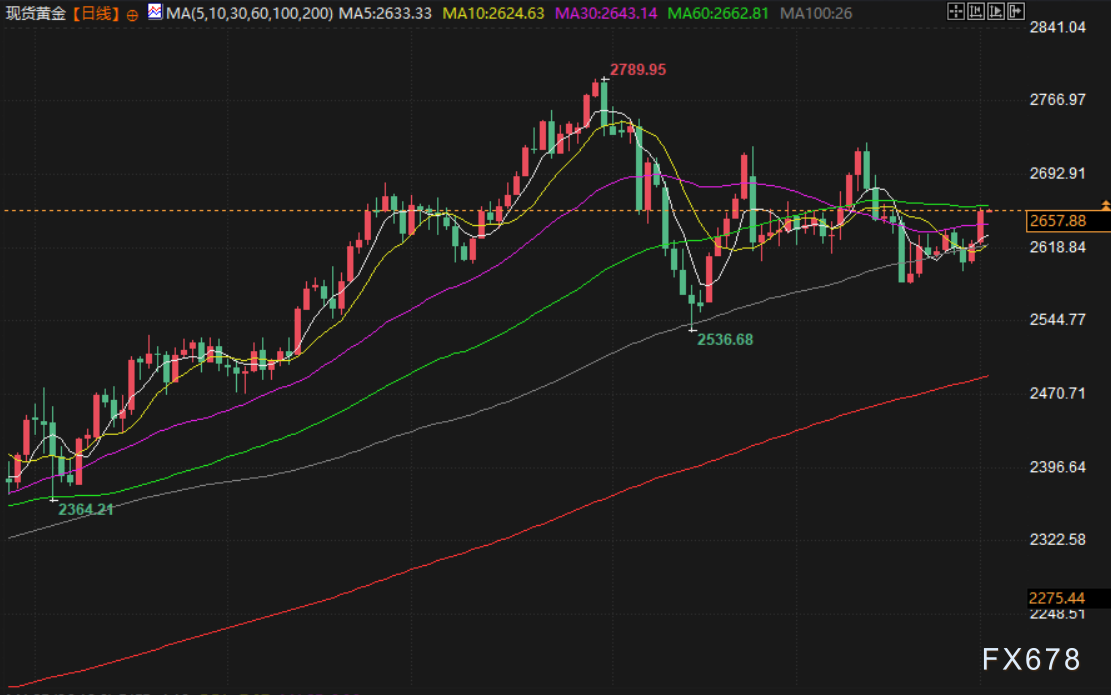Screen dimensions: 1111x695
Task: Click the 2364.21 low price marker
Action: click(x=85, y=509)
